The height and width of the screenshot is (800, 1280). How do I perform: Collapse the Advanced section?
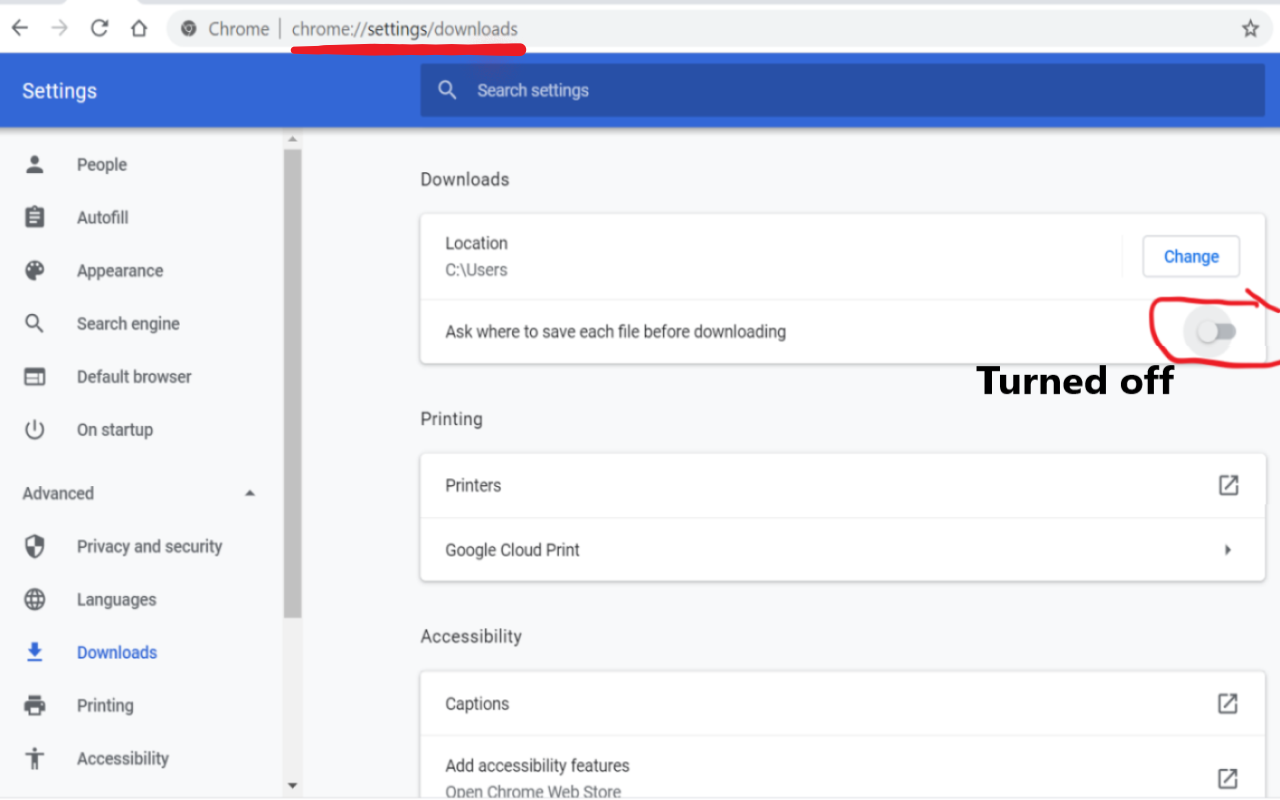[250, 492]
